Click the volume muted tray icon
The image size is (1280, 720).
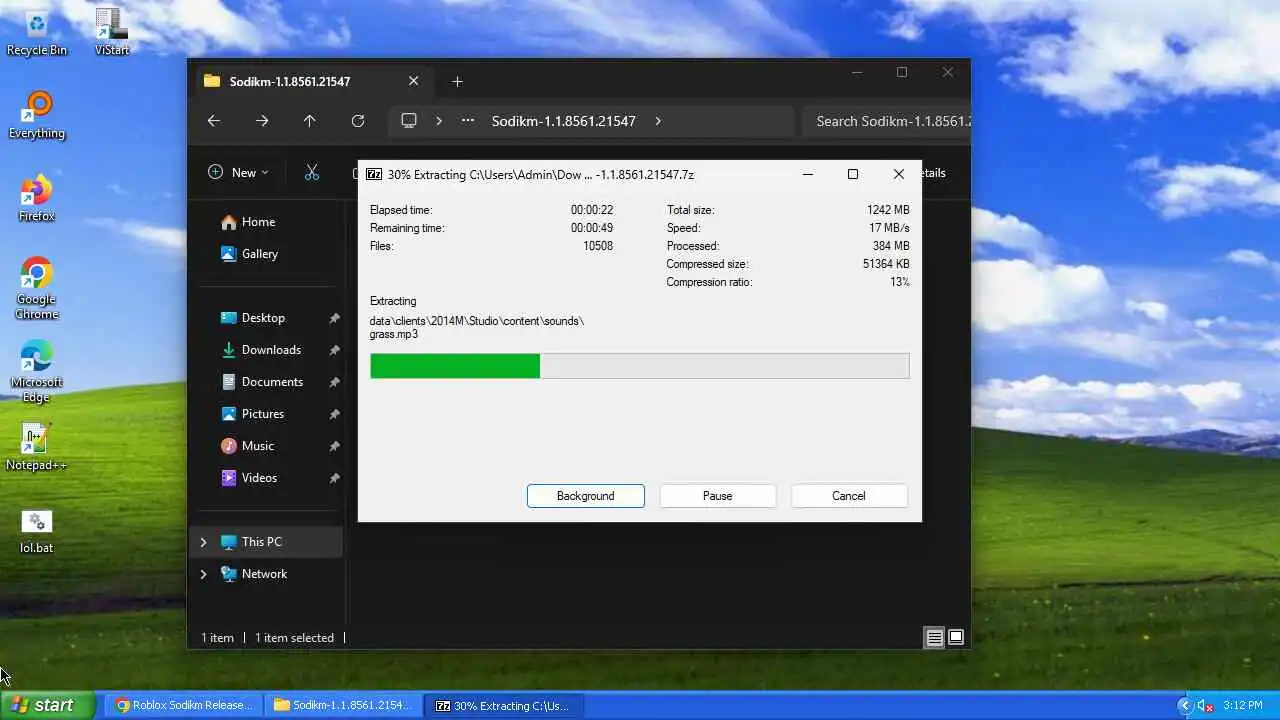tap(1205, 706)
